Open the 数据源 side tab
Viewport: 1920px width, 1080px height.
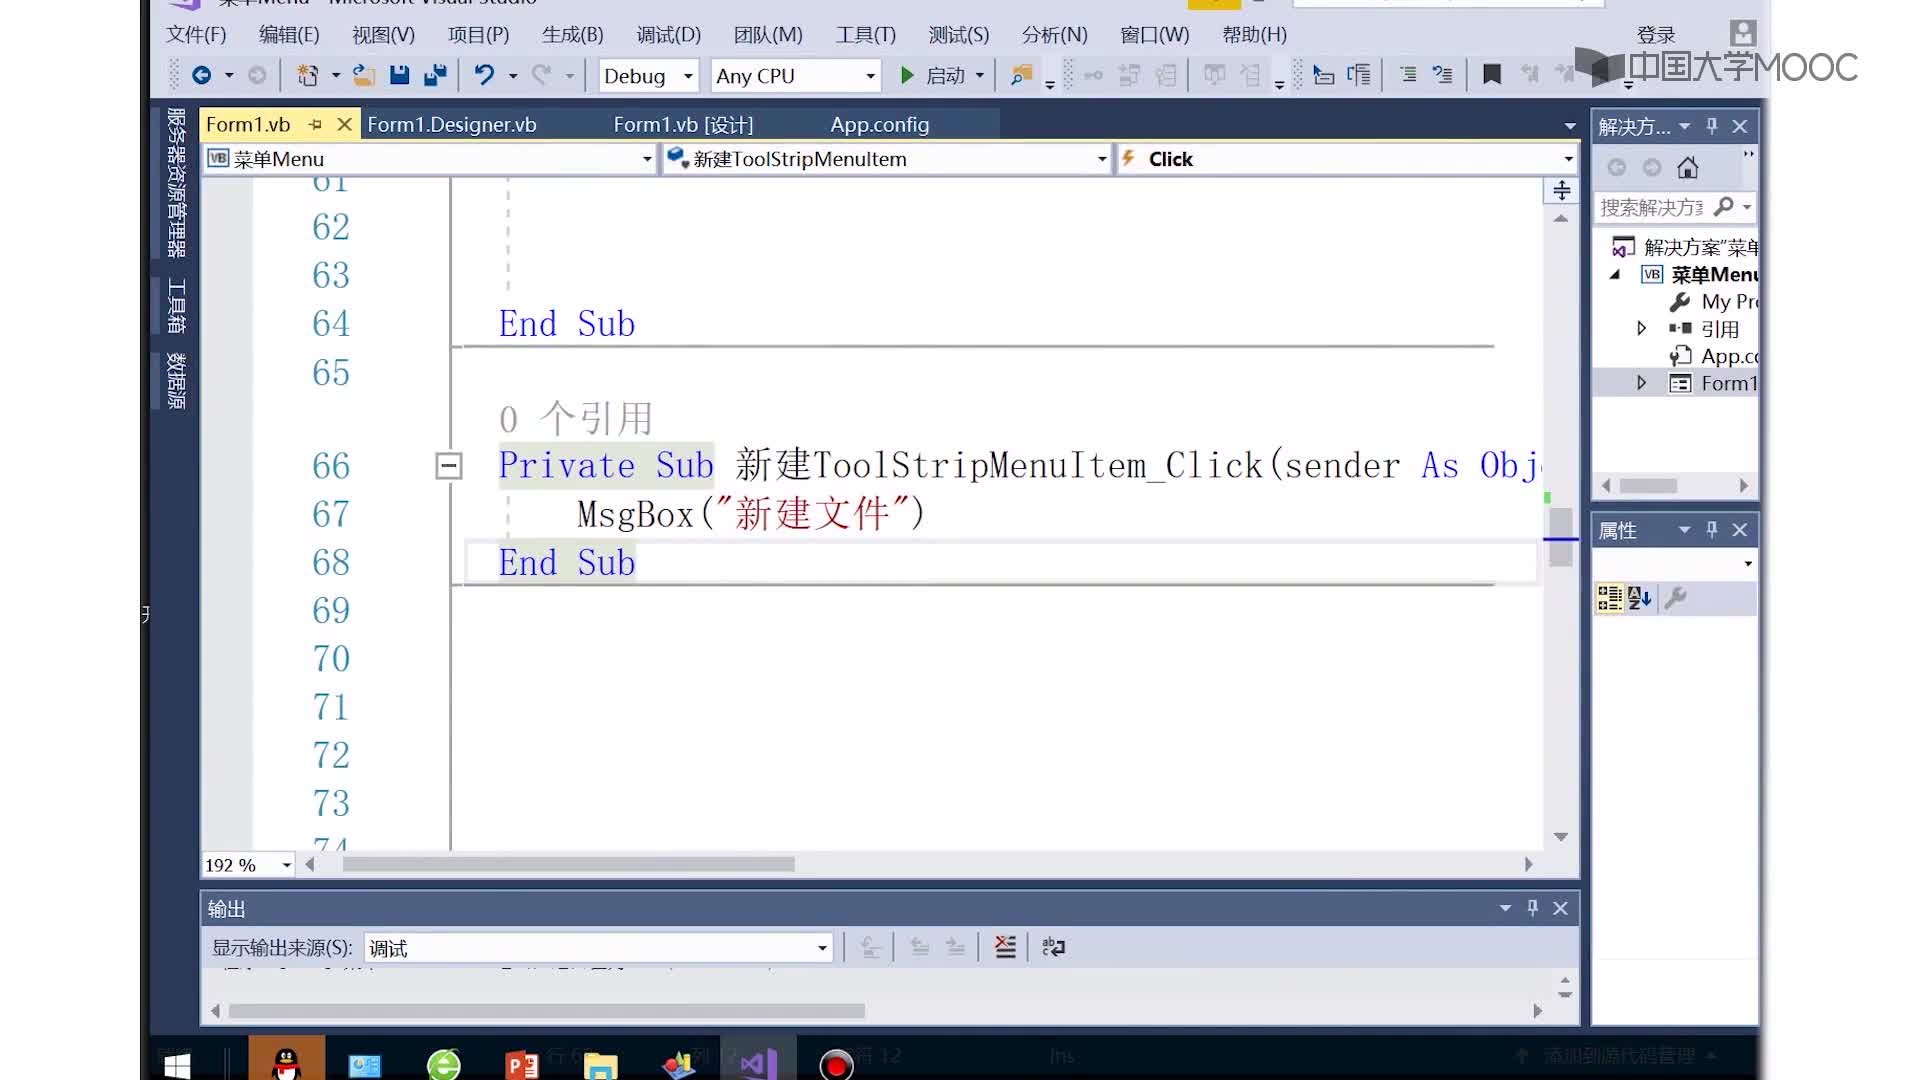[x=176, y=380]
